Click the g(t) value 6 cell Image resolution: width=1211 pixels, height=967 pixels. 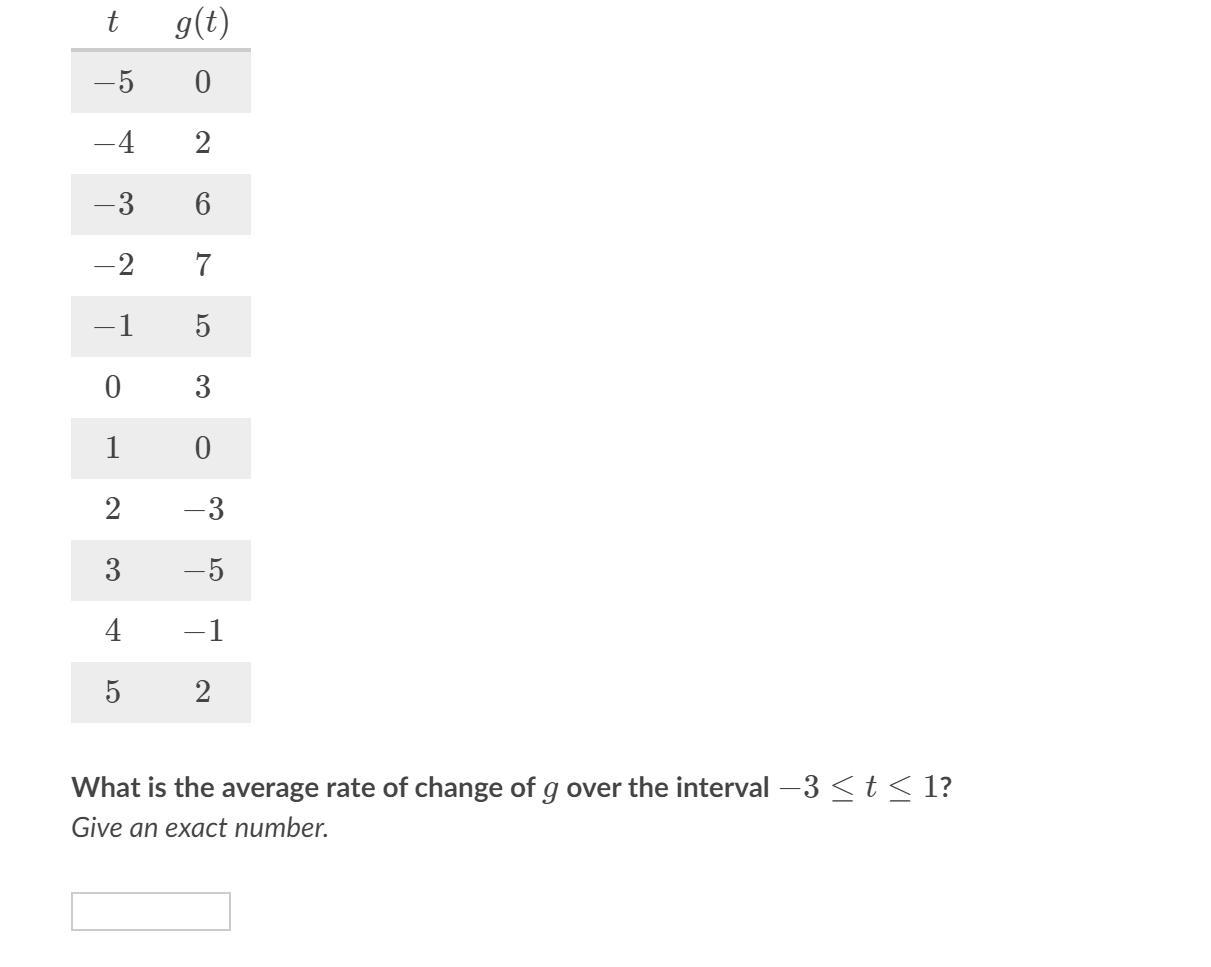(202, 204)
